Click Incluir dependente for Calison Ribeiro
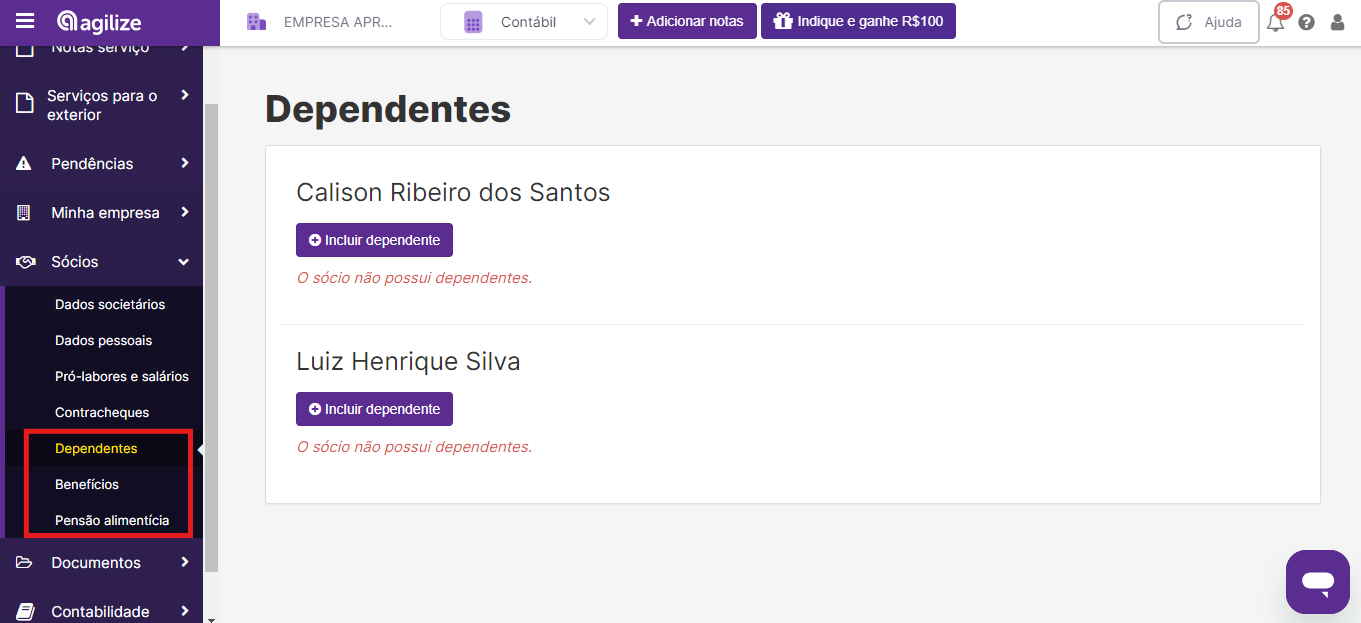 374,240
